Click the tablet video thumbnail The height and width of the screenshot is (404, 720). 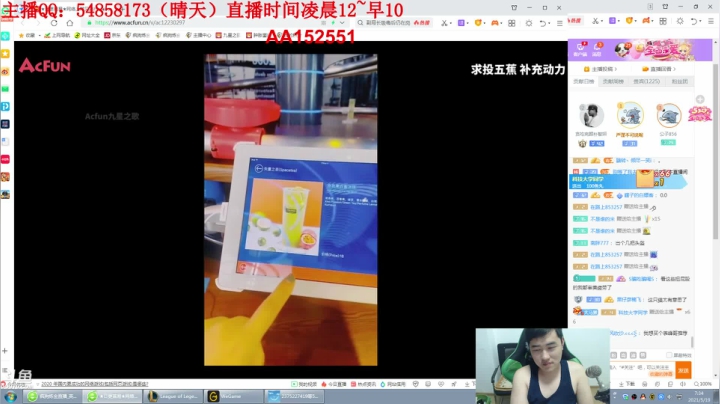click(x=291, y=210)
